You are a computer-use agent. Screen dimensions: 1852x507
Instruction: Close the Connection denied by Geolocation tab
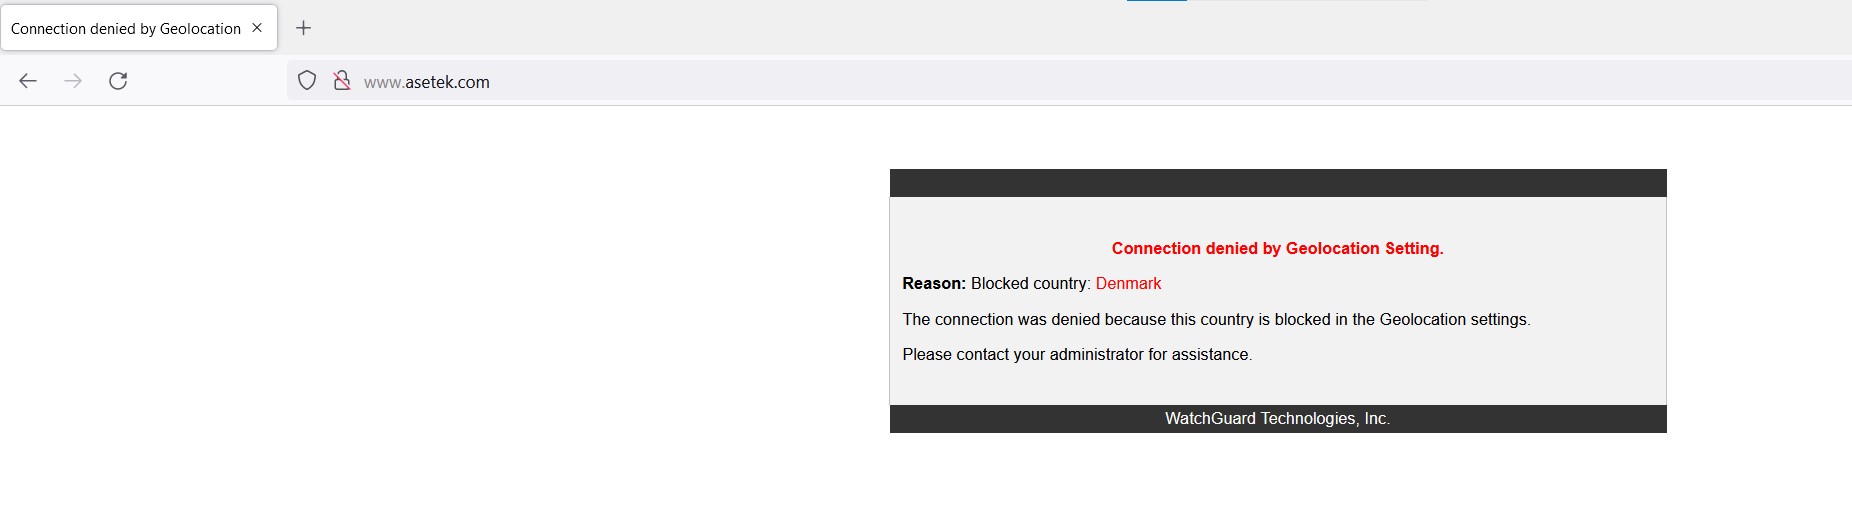[257, 28]
